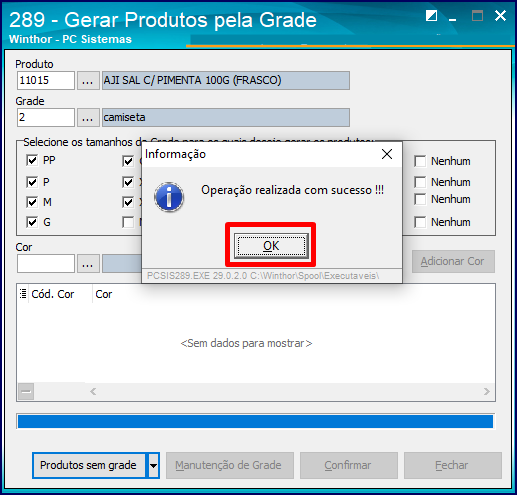Check the first Nenhum checkbox
This screenshot has width=517, height=495.
click(420, 161)
